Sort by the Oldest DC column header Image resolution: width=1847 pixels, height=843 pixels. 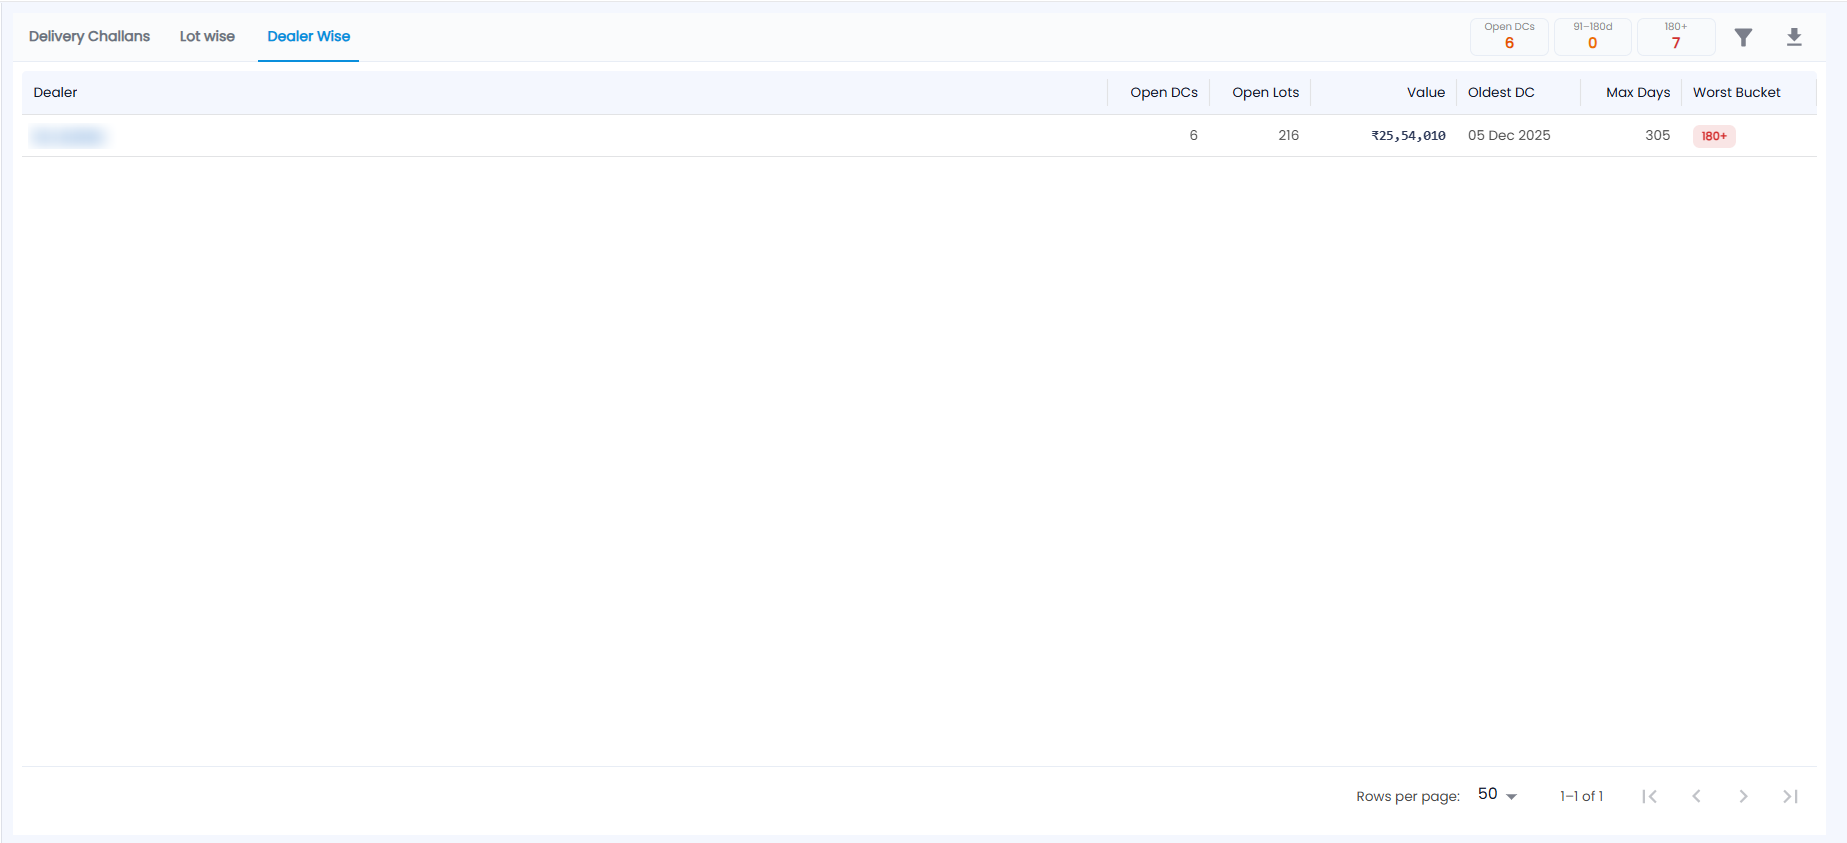pyautogui.click(x=1501, y=92)
